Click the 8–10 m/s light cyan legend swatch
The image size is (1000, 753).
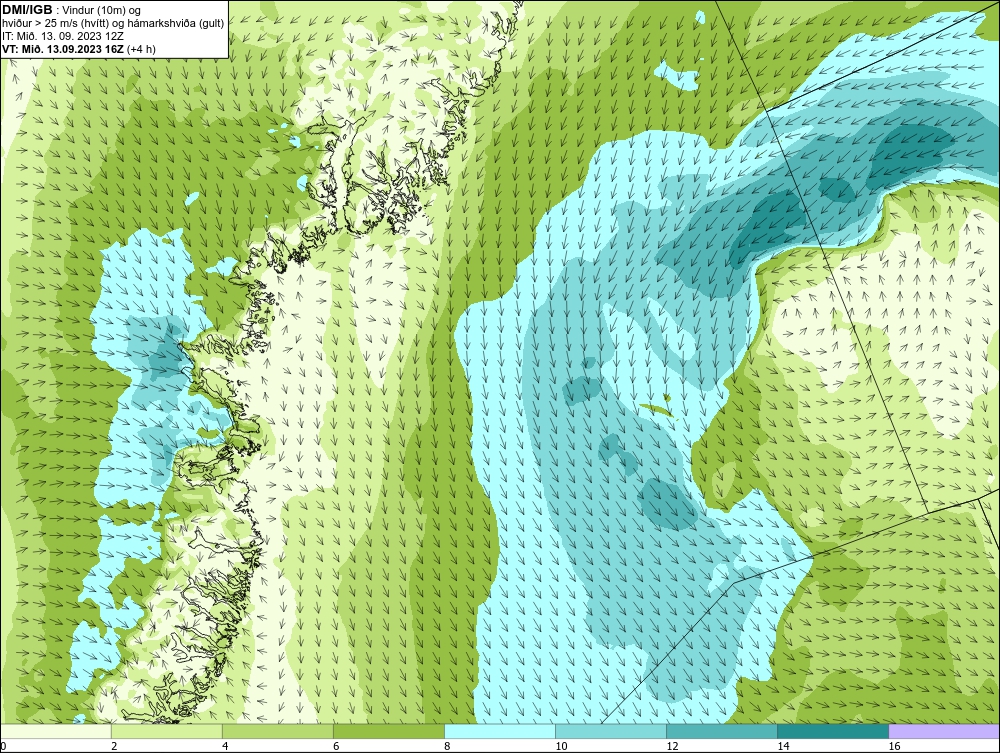(x=499, y=731)
